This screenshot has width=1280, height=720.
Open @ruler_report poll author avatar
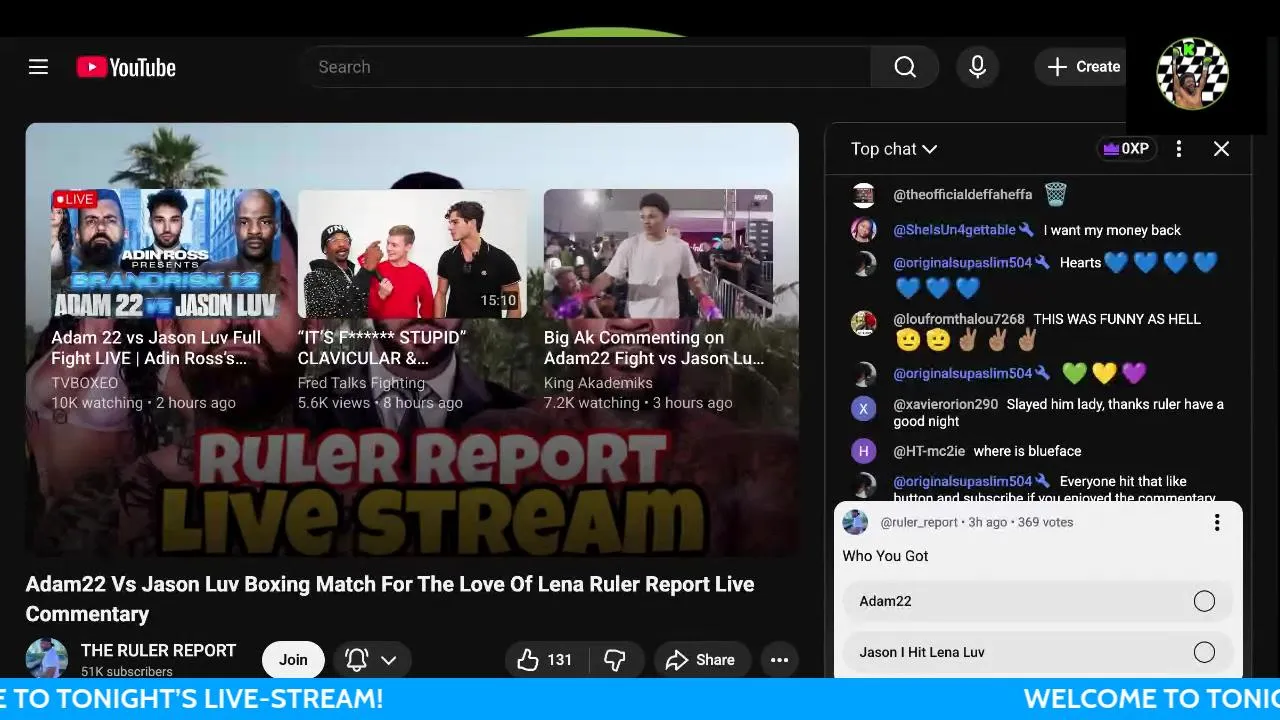coord(855,522)
